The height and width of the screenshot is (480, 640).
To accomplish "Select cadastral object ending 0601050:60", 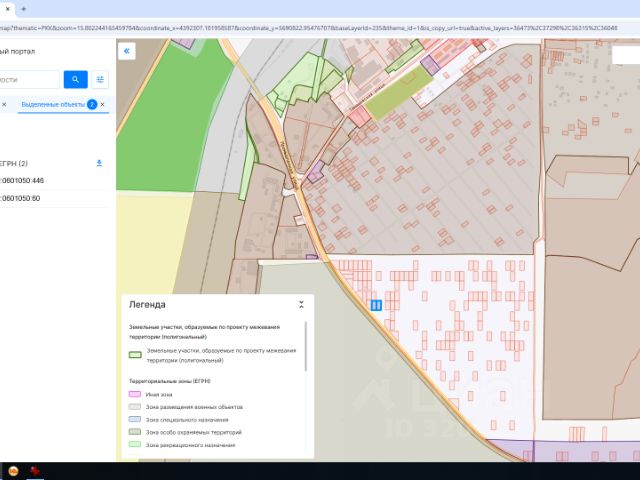I will pos(20,198).
